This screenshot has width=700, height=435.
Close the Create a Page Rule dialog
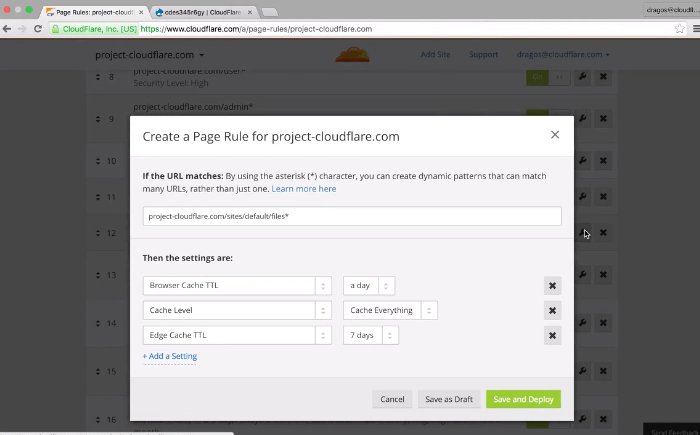point(555,134)
